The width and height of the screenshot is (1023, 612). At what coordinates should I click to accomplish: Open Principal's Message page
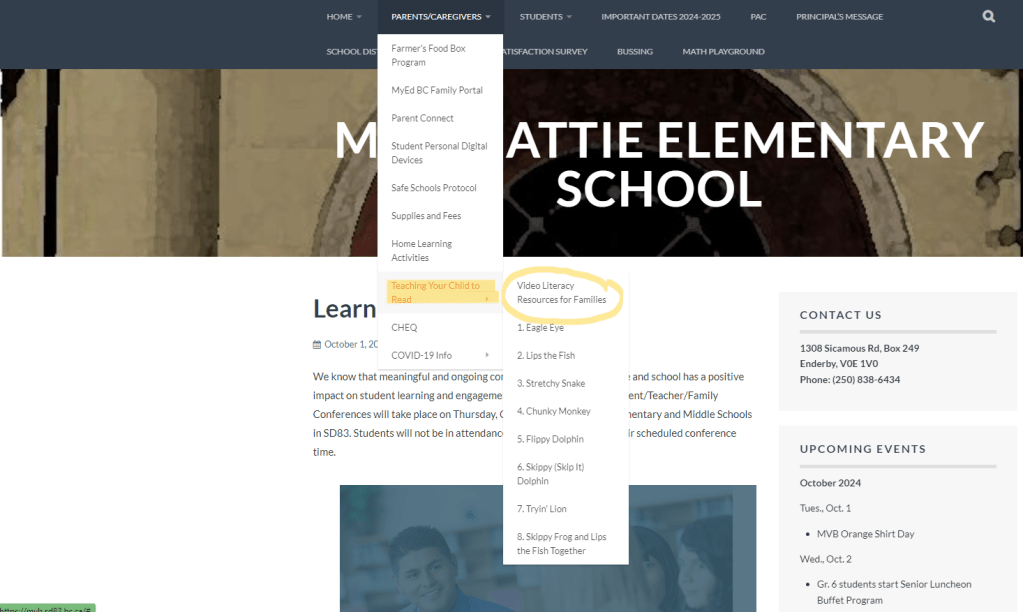point(839,17)
